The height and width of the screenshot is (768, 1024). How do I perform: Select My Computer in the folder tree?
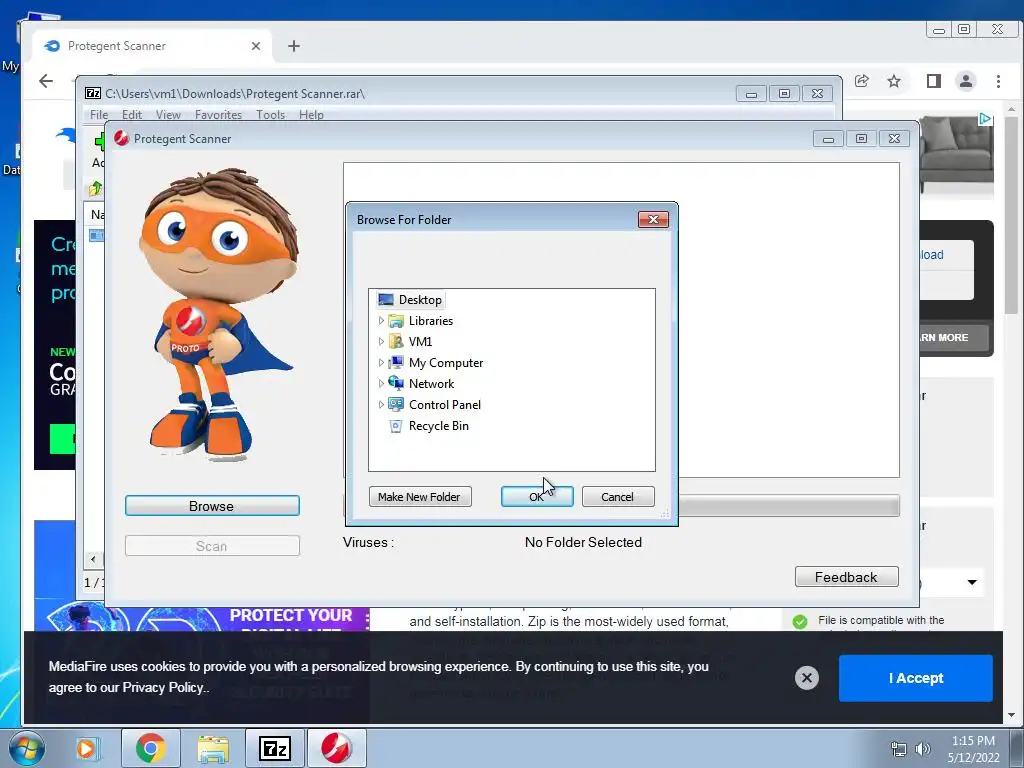point(445,362)
